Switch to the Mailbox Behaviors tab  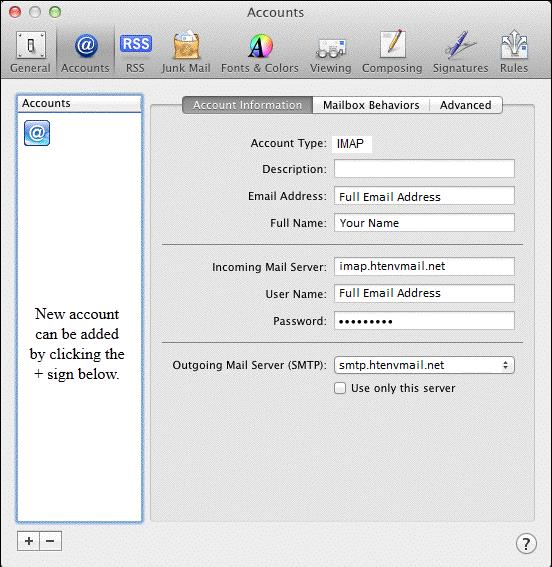tap(371, 105)
